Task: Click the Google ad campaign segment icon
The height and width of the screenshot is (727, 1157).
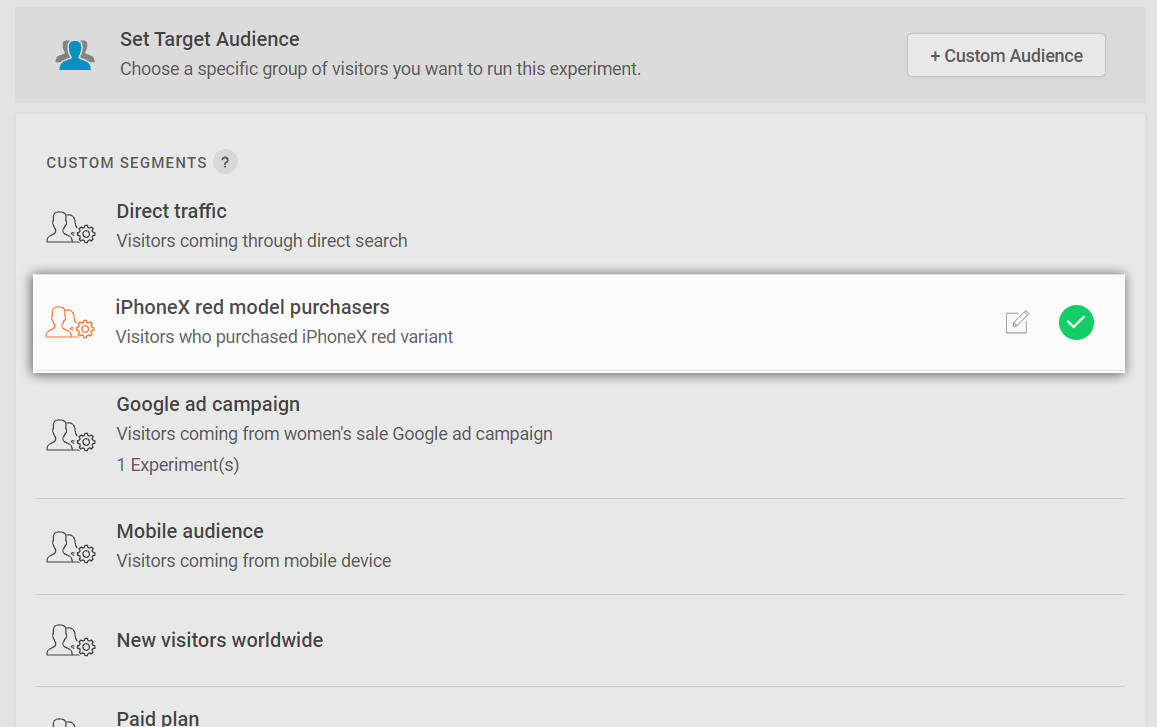Action: (71, 435)
